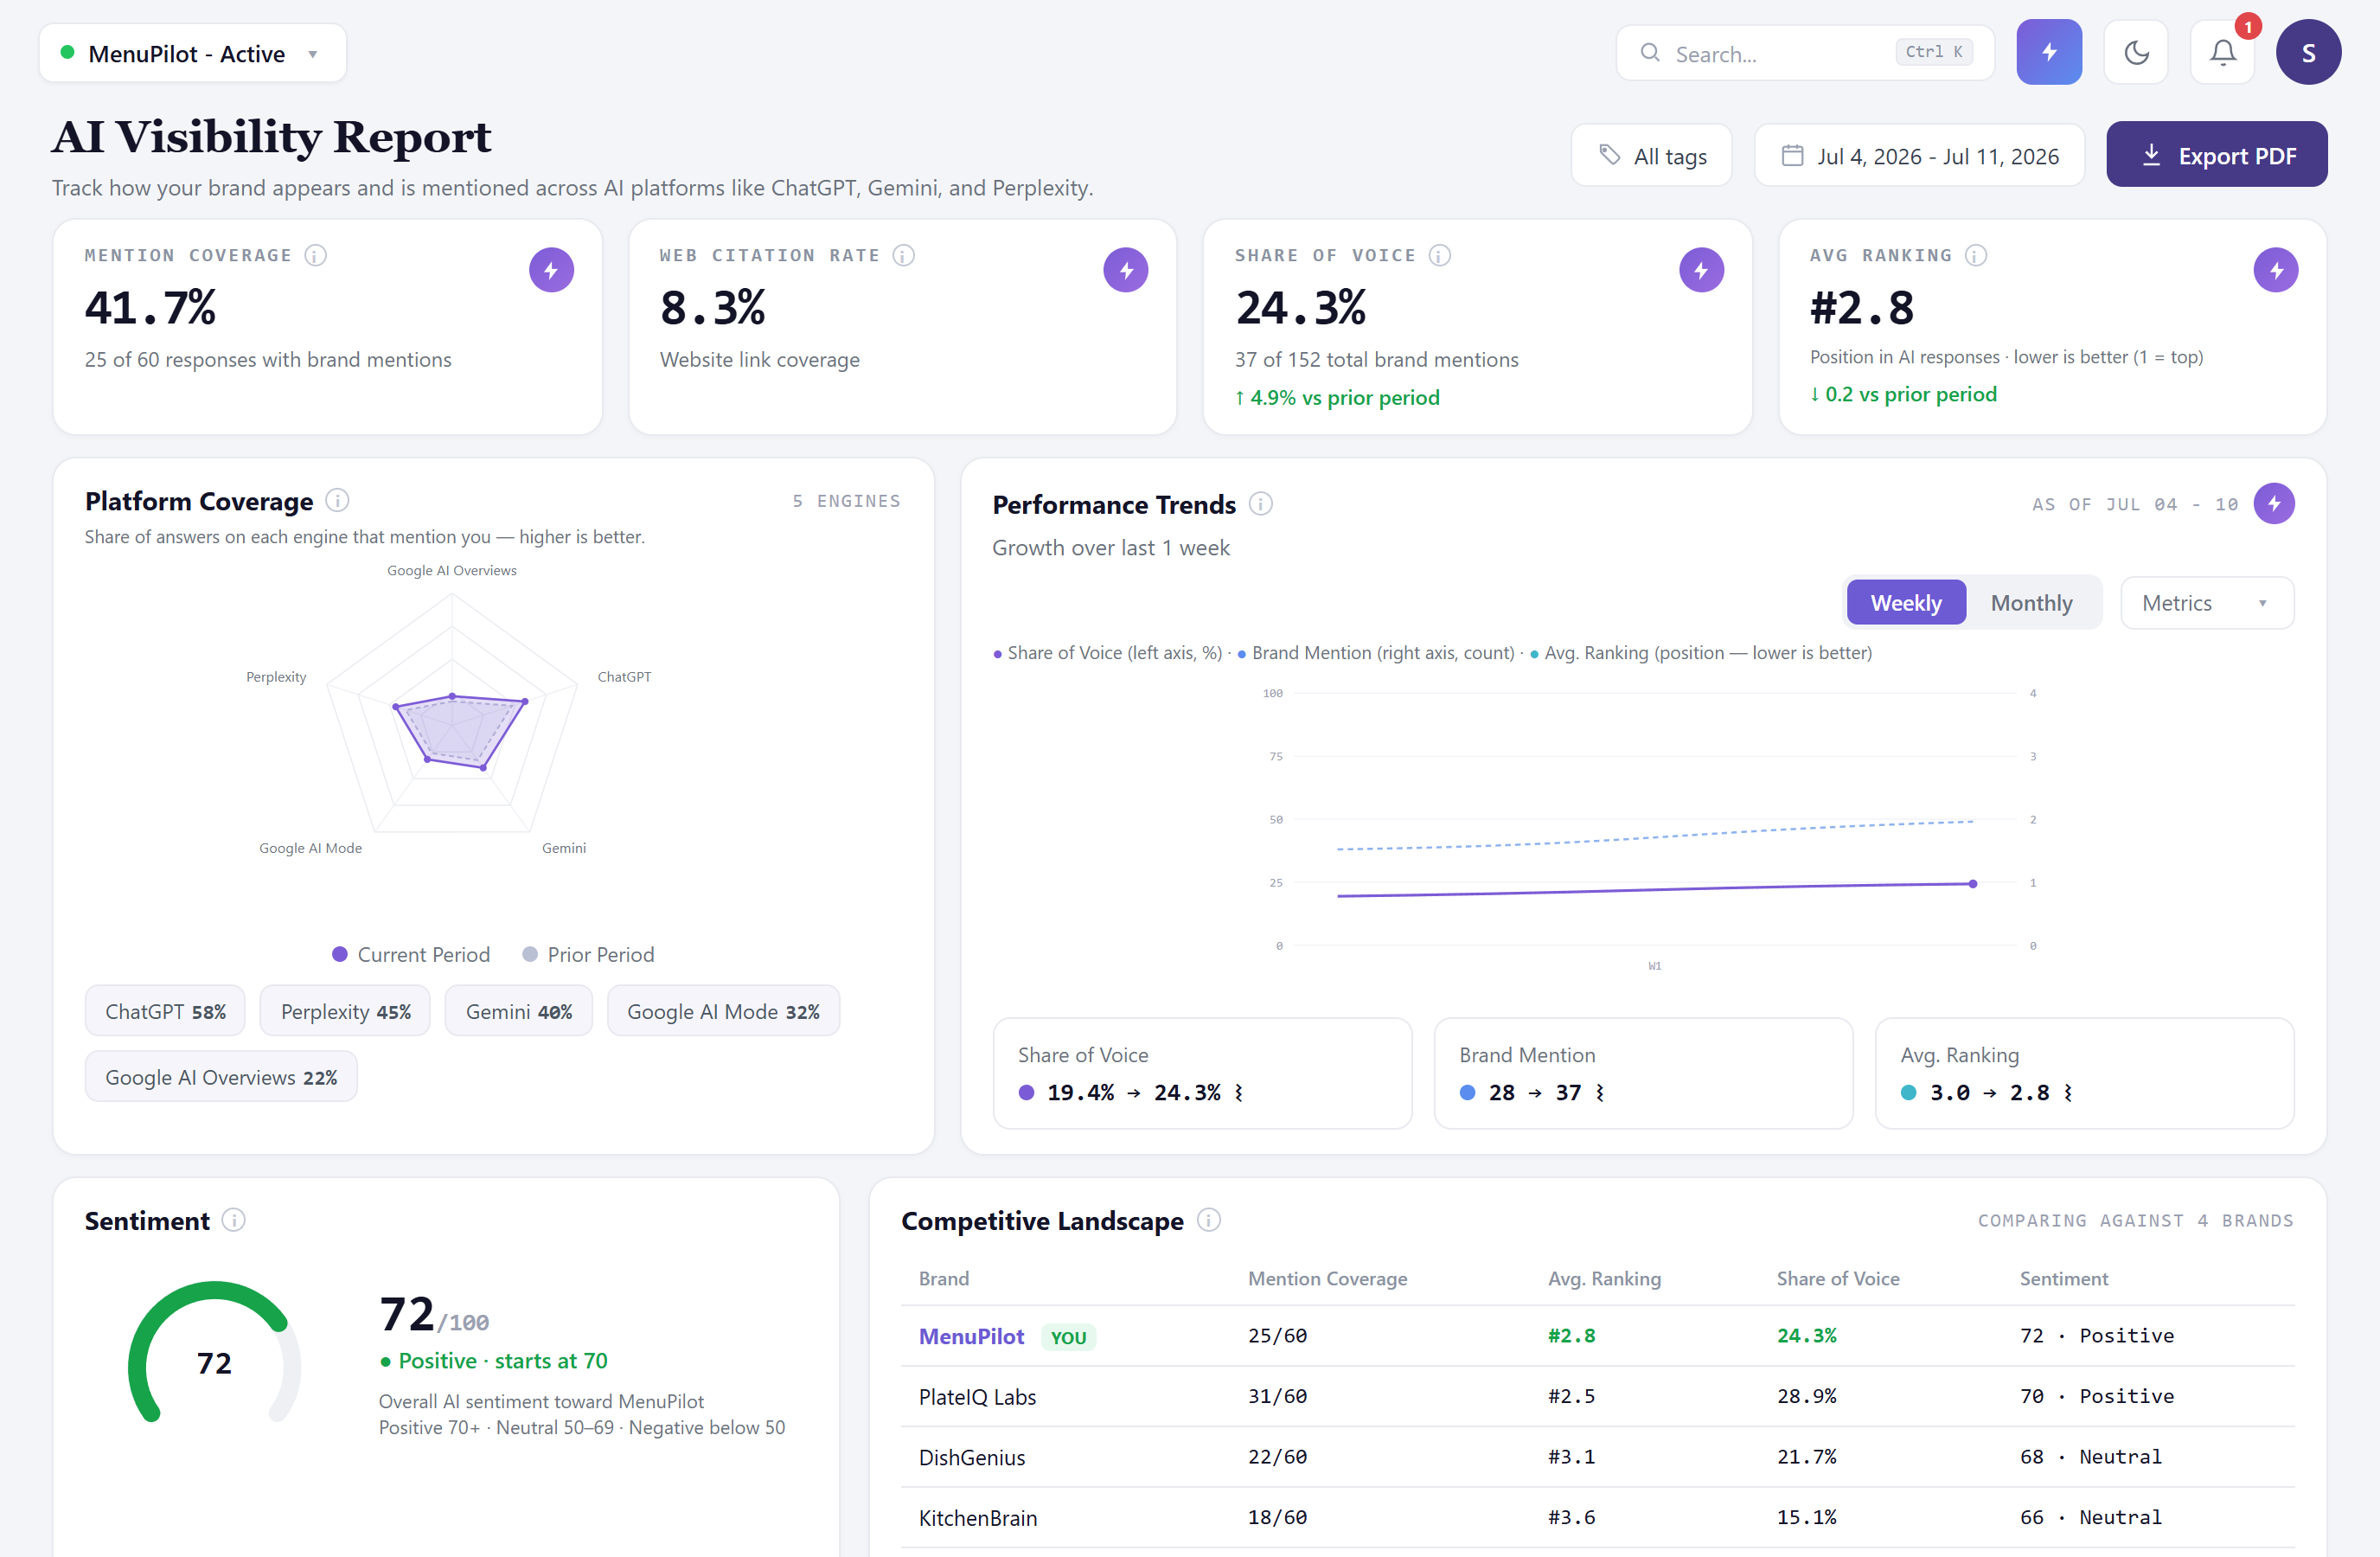Click the Google AI Mode 32% chip
The width and height of the screenshot is (2380, 1557).
(x=723, y=1011)
